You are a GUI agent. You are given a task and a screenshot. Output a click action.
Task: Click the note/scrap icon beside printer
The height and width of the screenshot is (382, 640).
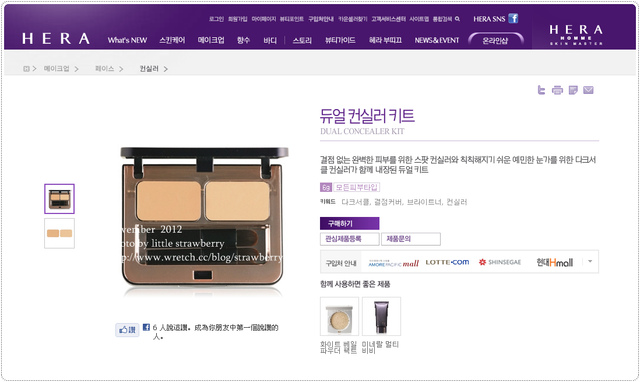point(573,90)
